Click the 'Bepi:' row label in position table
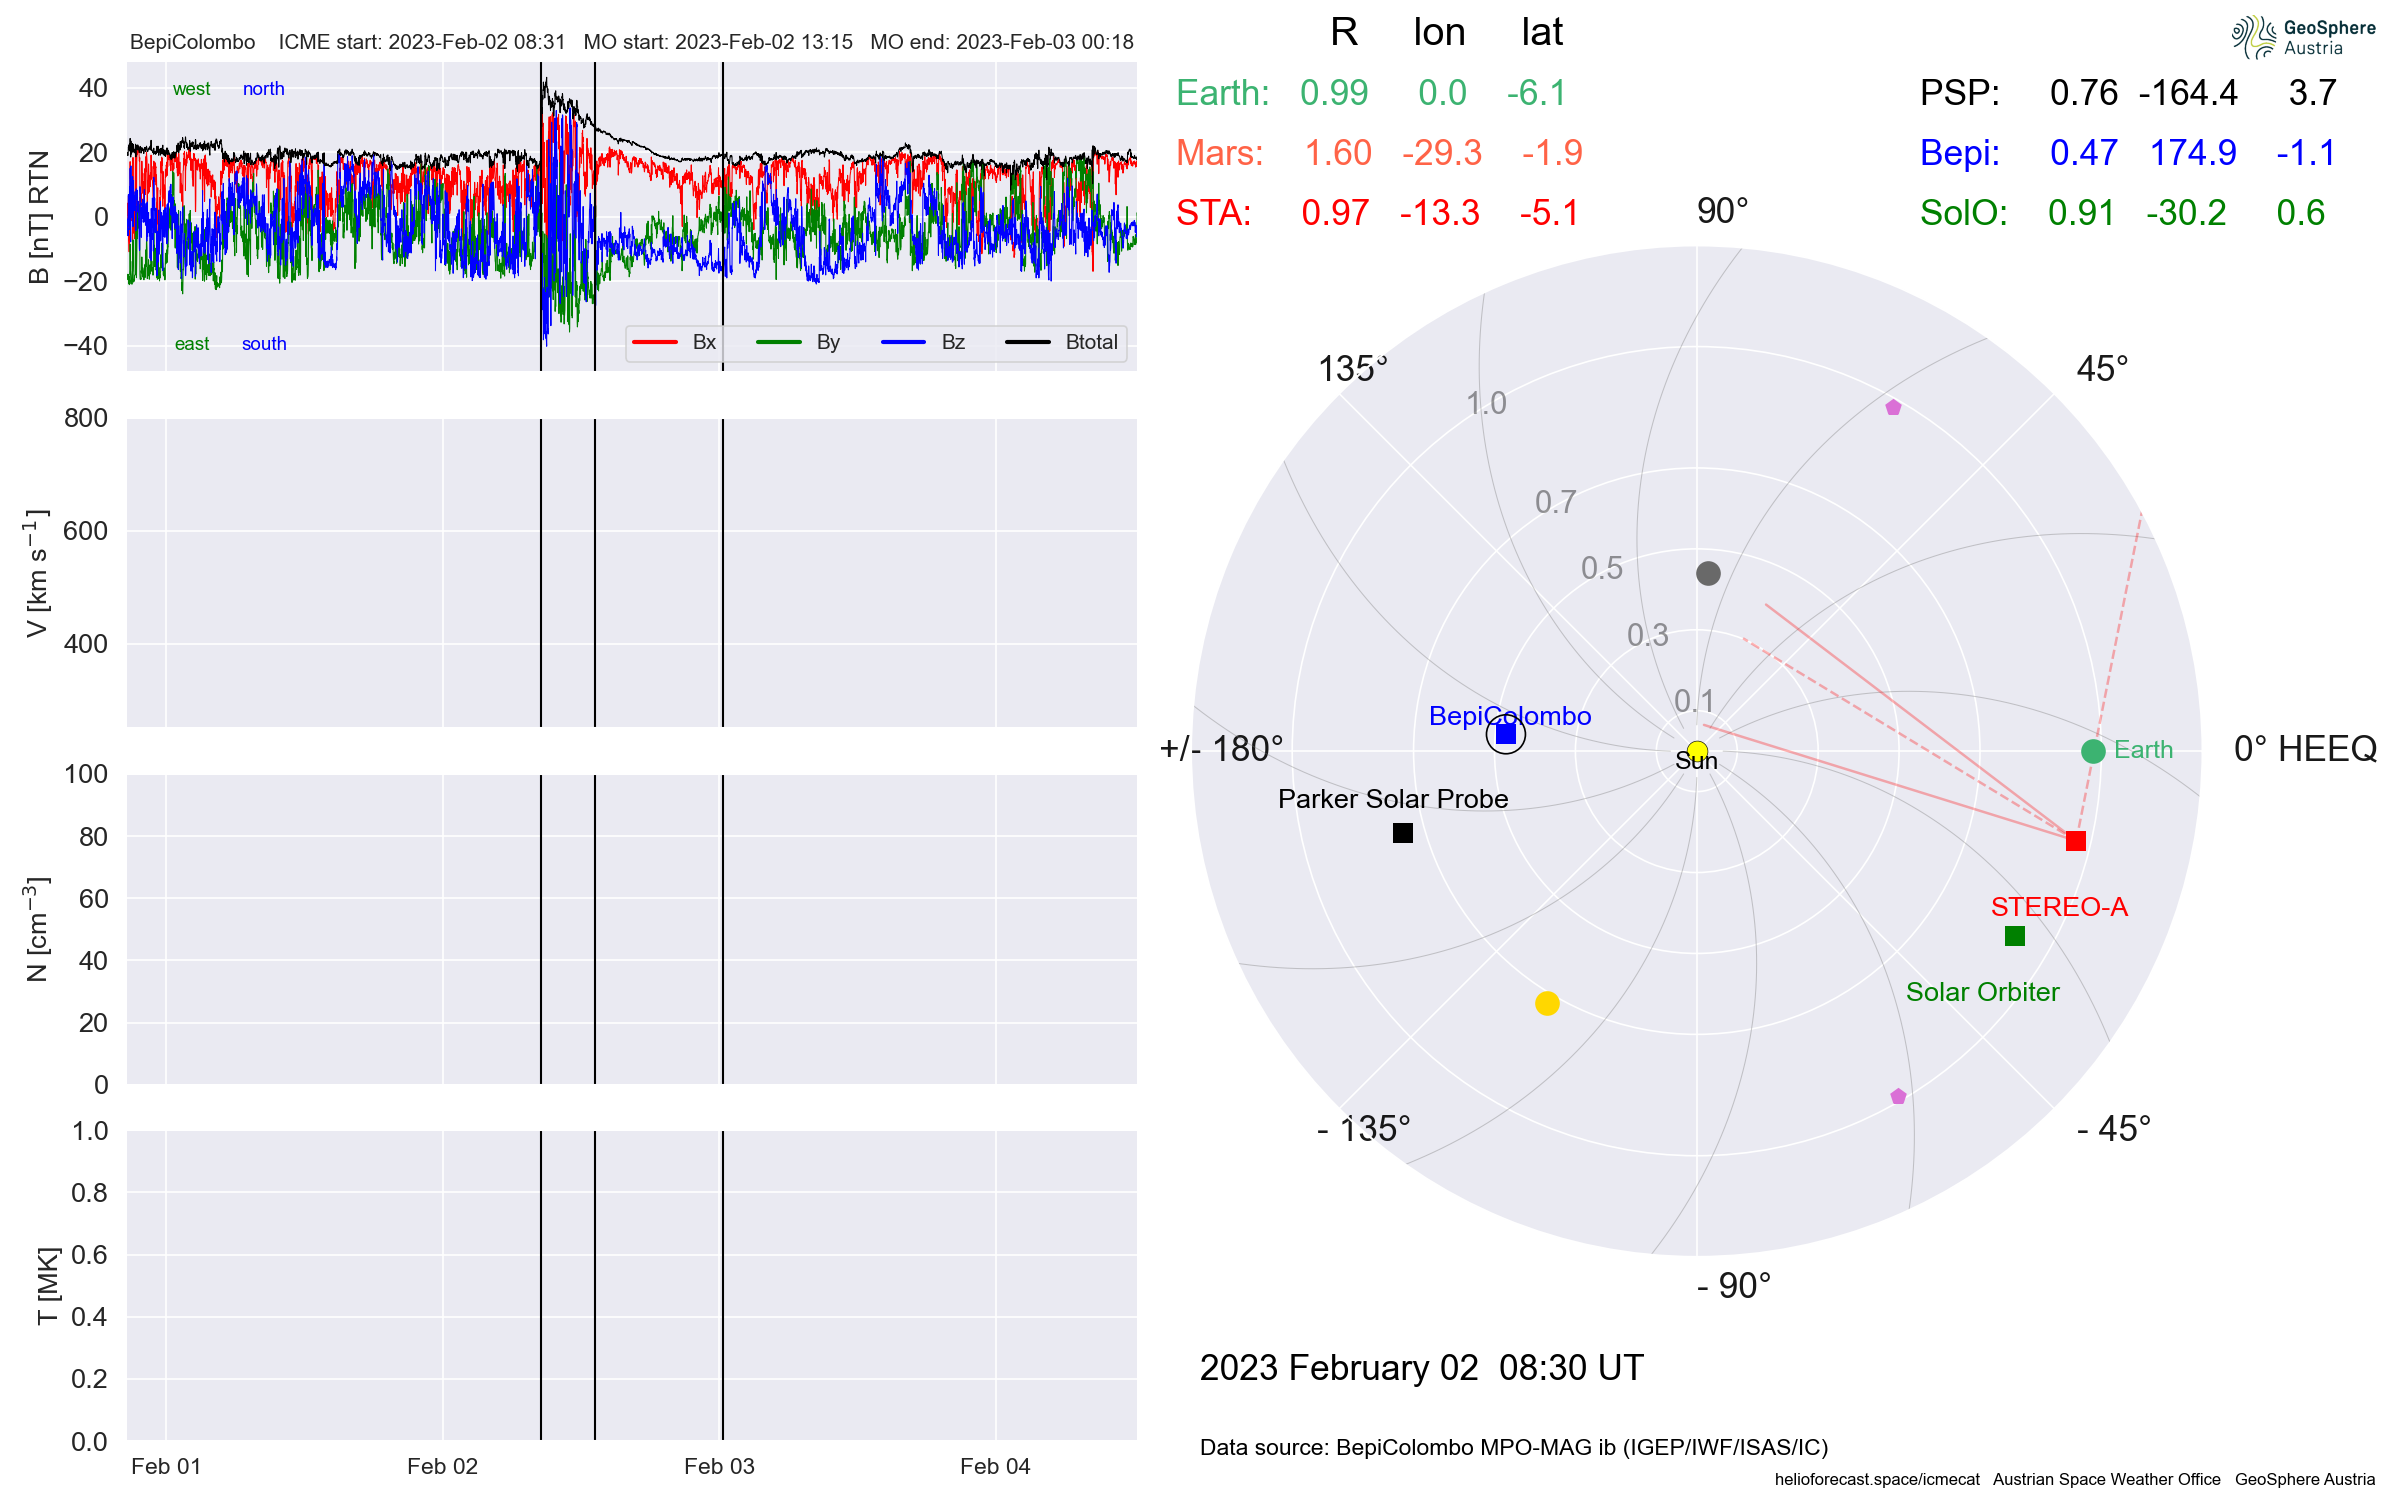The image size is (2400, 1500). (1960, 153)
